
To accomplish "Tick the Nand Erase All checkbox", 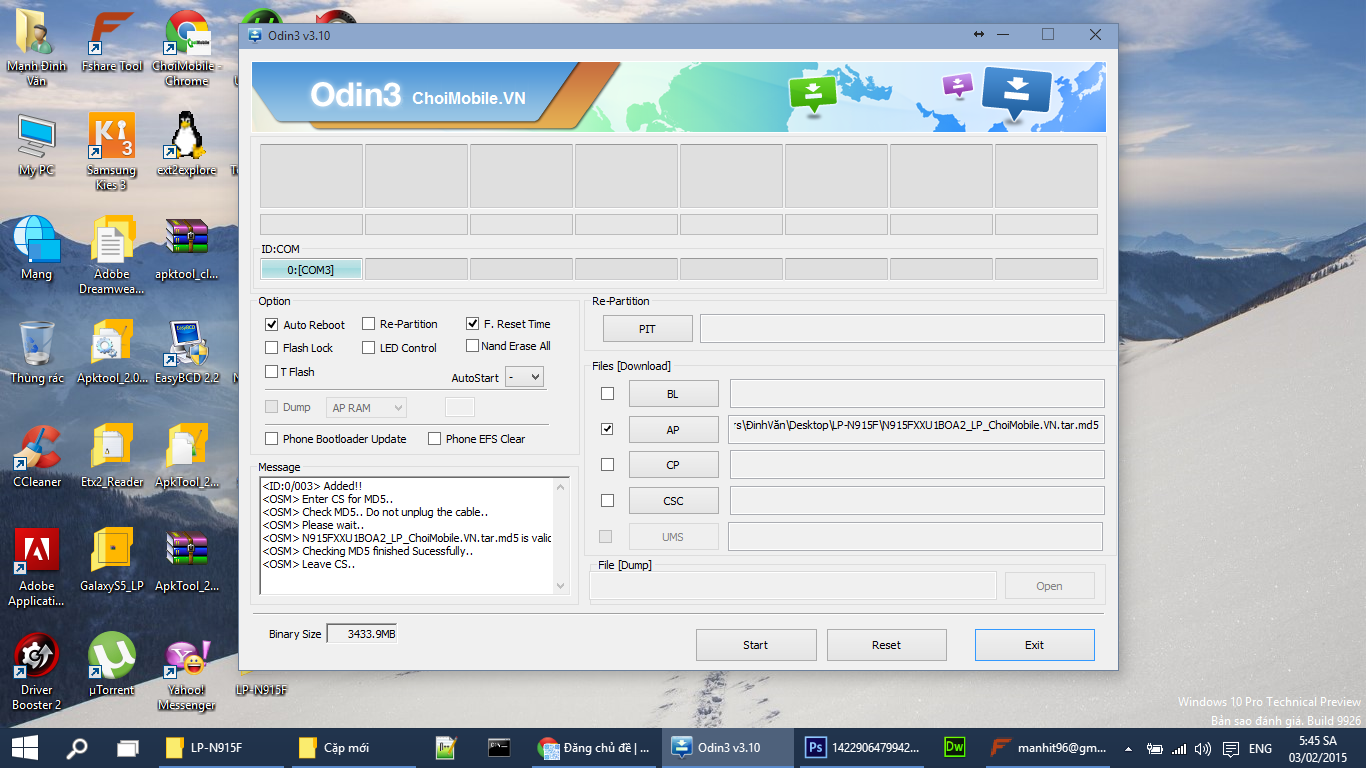I will [472, 346].
